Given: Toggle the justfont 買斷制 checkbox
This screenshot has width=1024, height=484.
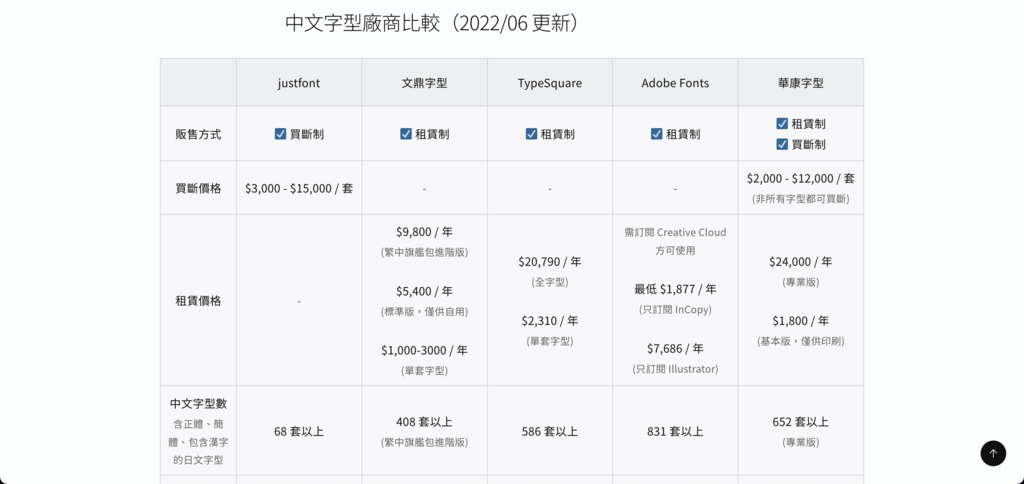Looking at the screenshot, I should coord(280,134).
